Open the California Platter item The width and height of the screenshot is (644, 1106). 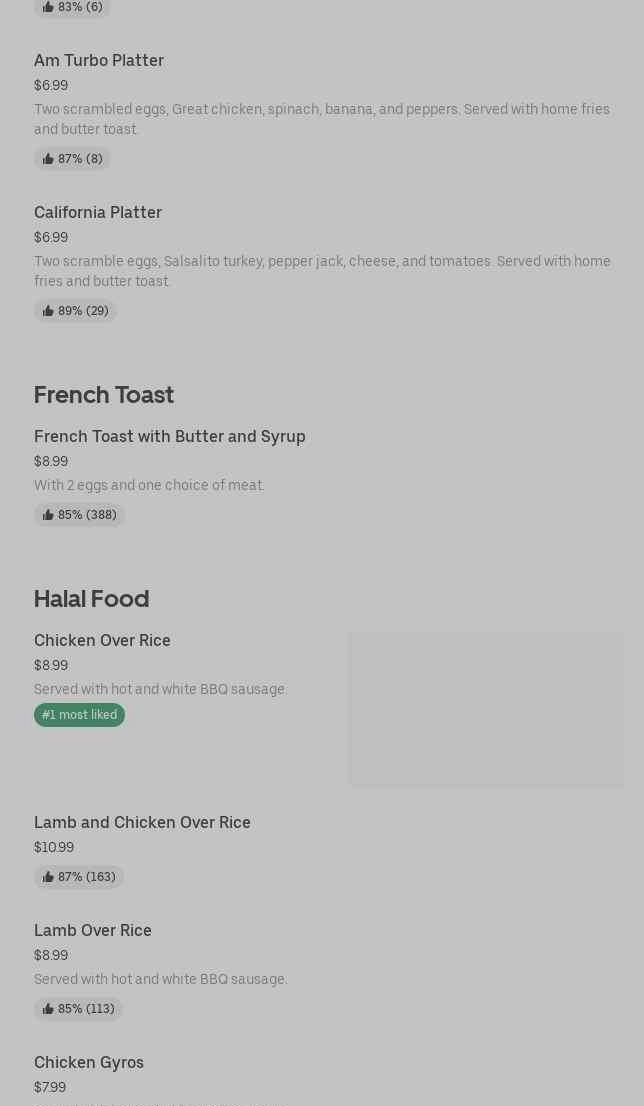(x=322, y=261)
